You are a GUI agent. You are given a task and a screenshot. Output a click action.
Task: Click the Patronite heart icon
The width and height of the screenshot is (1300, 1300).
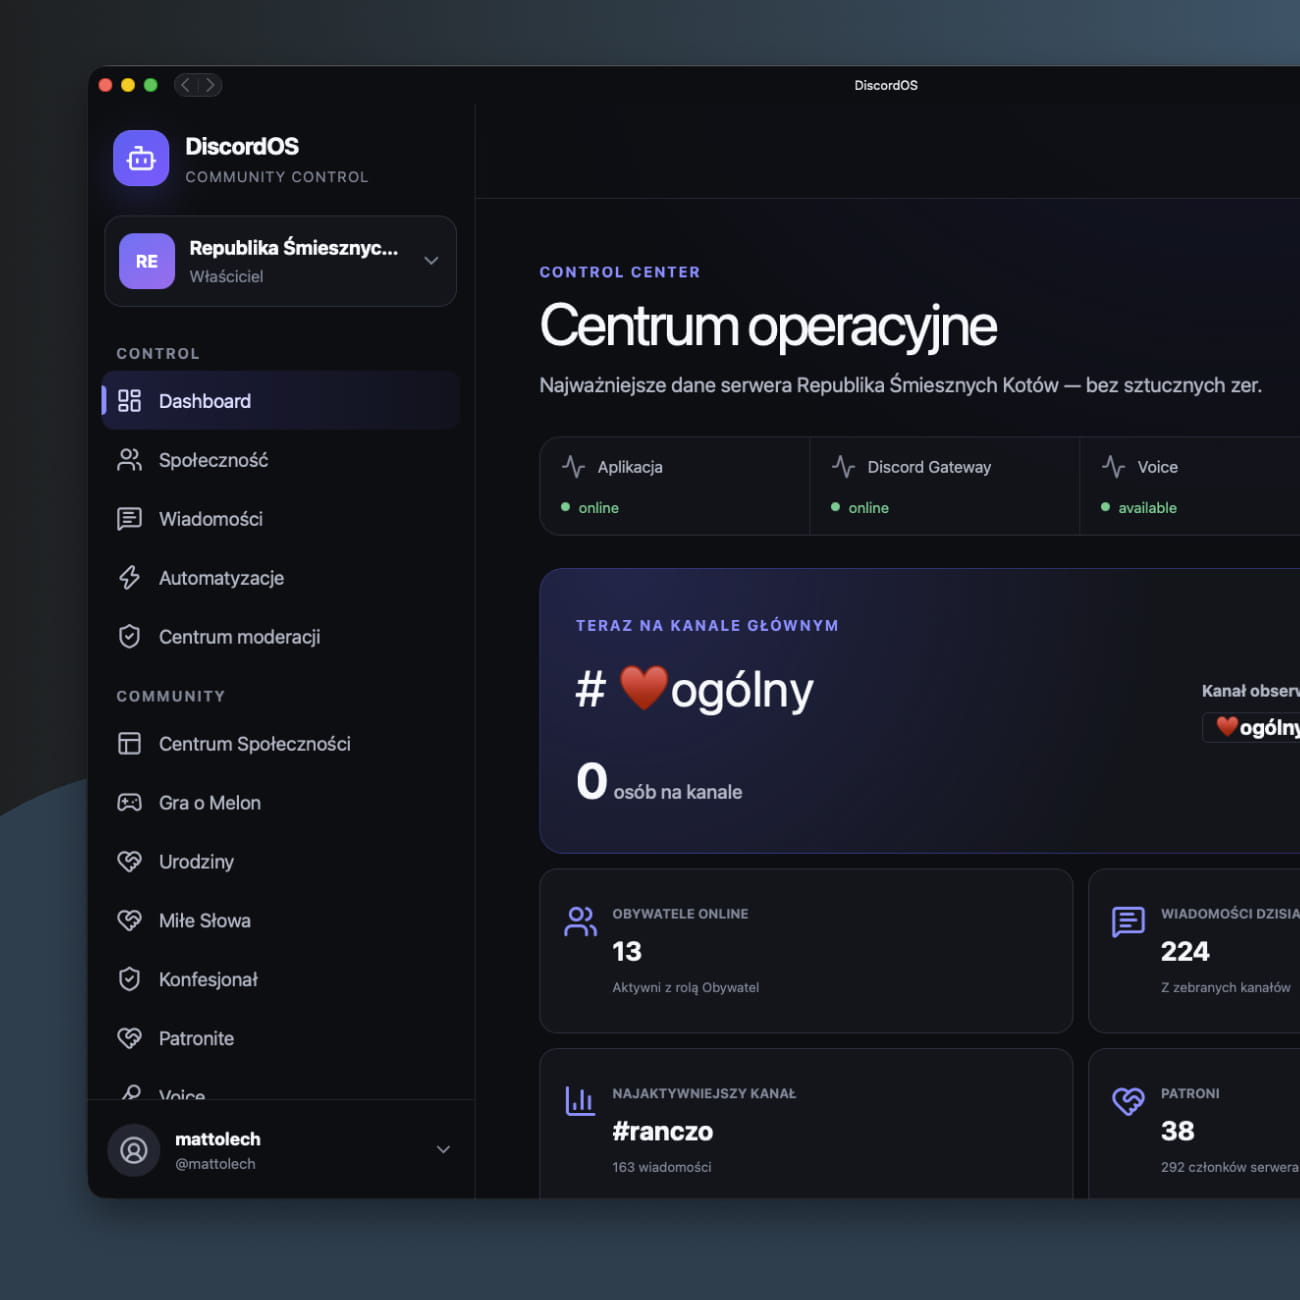[x=129, y=1039]
